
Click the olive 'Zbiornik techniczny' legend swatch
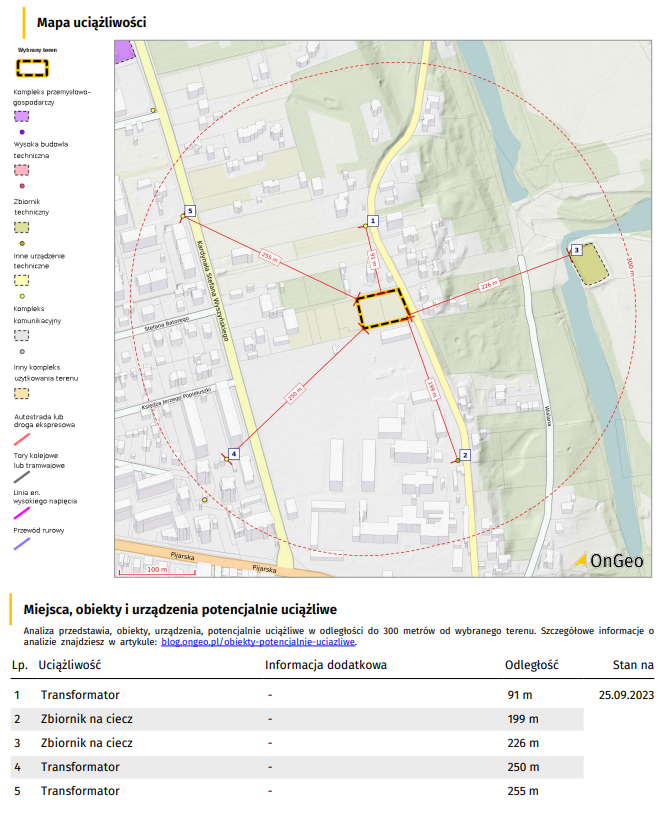click(x=21, y=227)
